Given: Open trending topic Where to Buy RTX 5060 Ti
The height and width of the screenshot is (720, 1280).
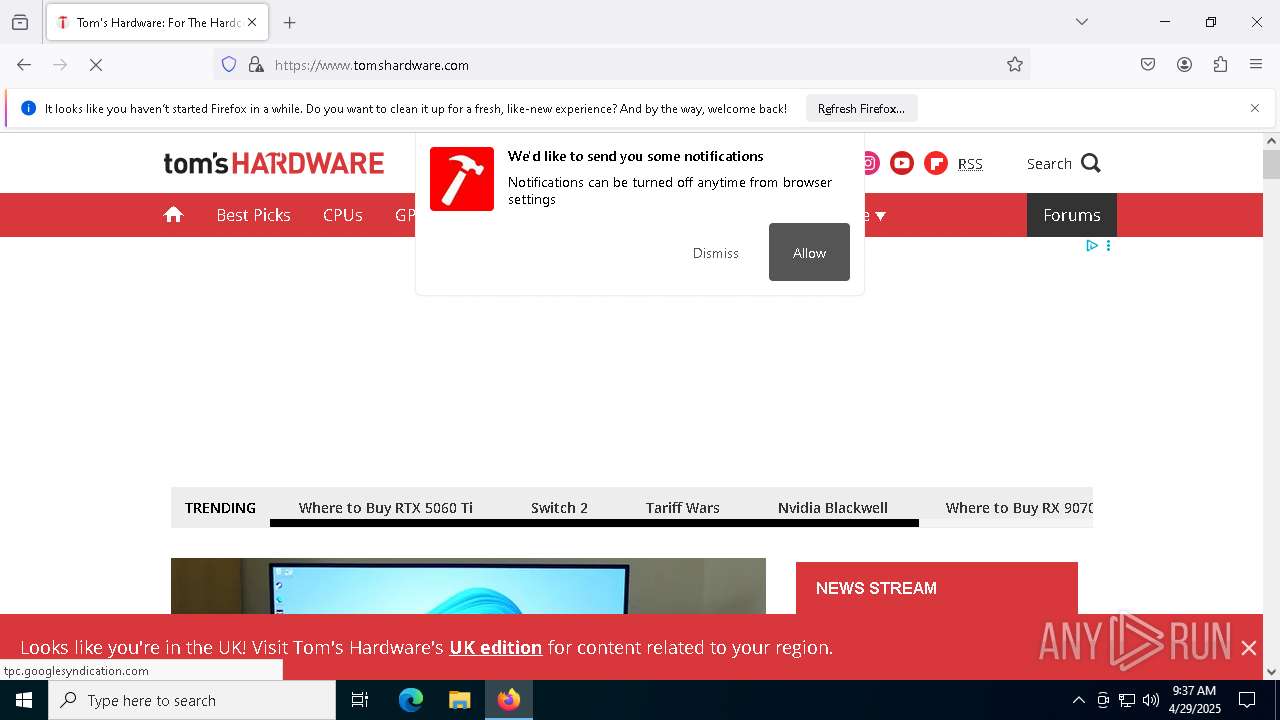Looking at the screenshot, I should 386,508.
